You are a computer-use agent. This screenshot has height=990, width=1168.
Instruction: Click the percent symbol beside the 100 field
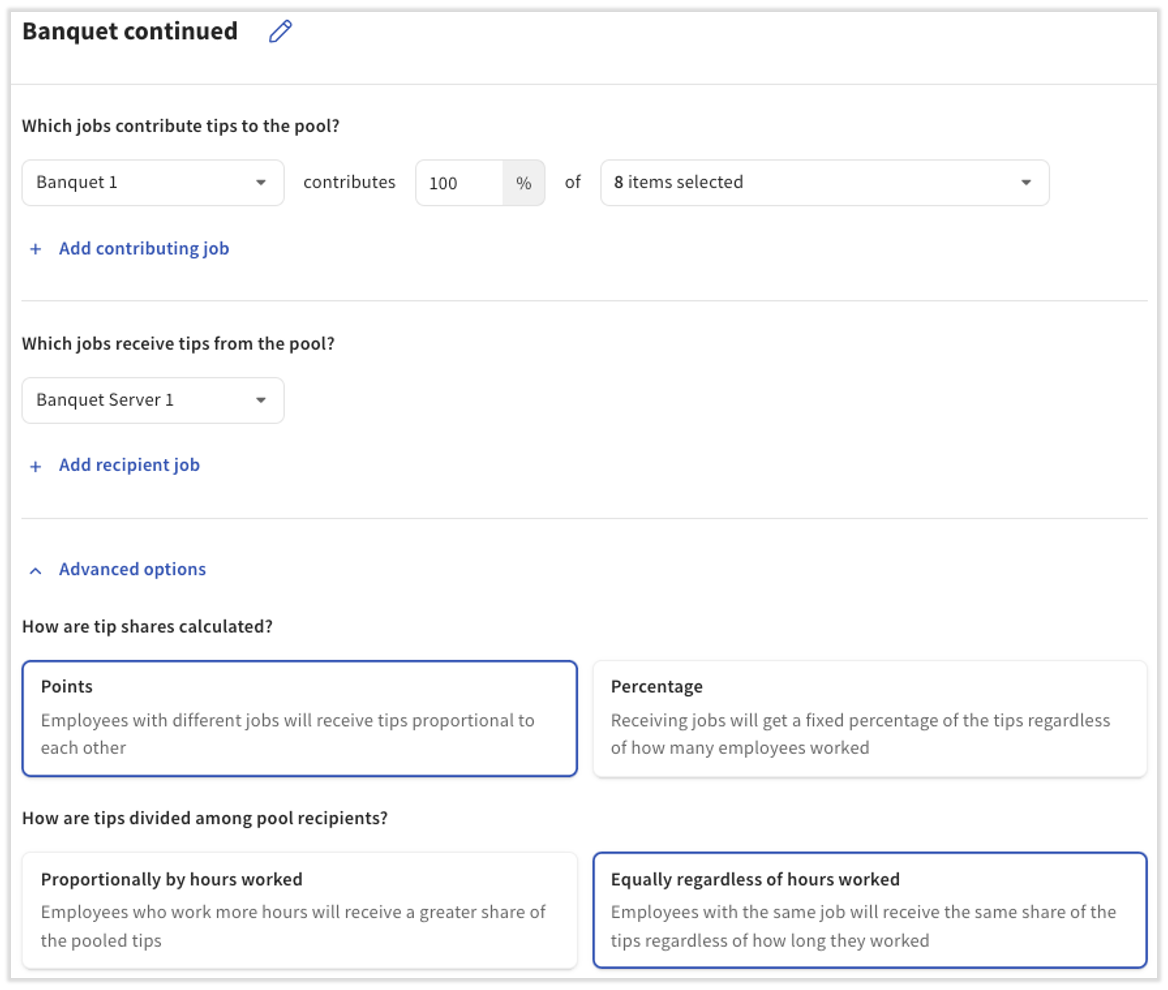coord(523,183)
